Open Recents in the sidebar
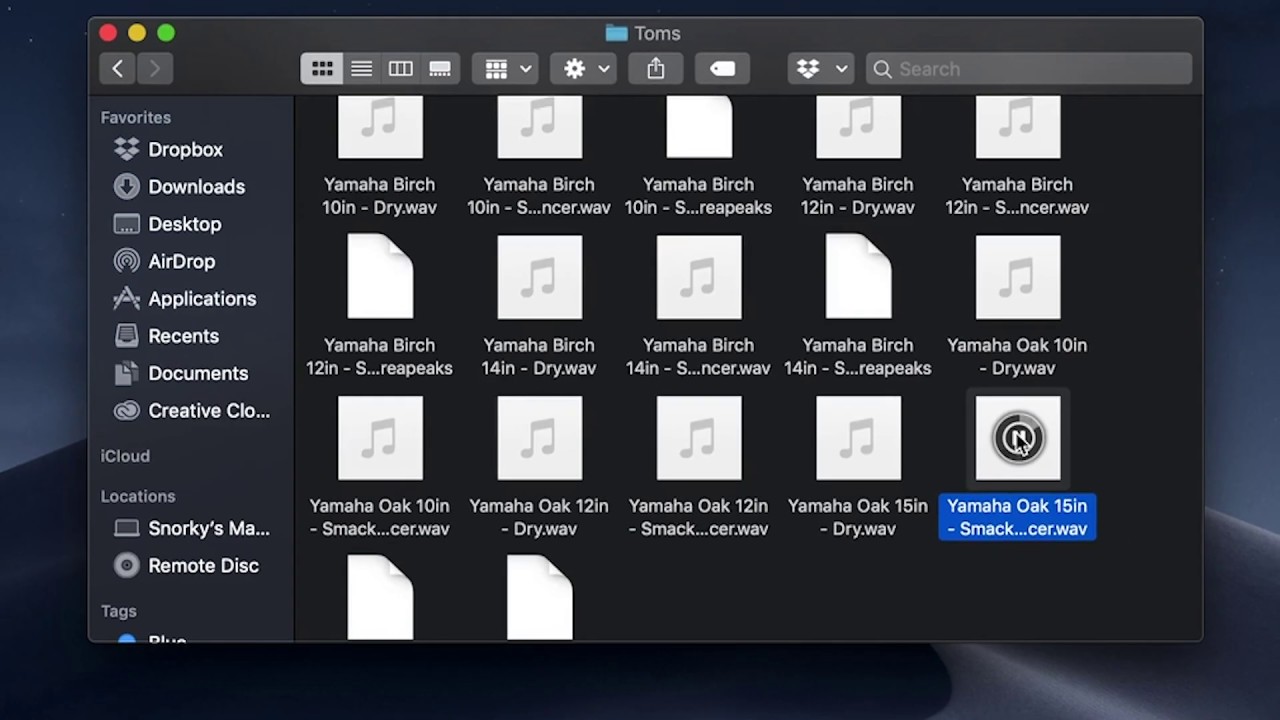 pos(166,336)
